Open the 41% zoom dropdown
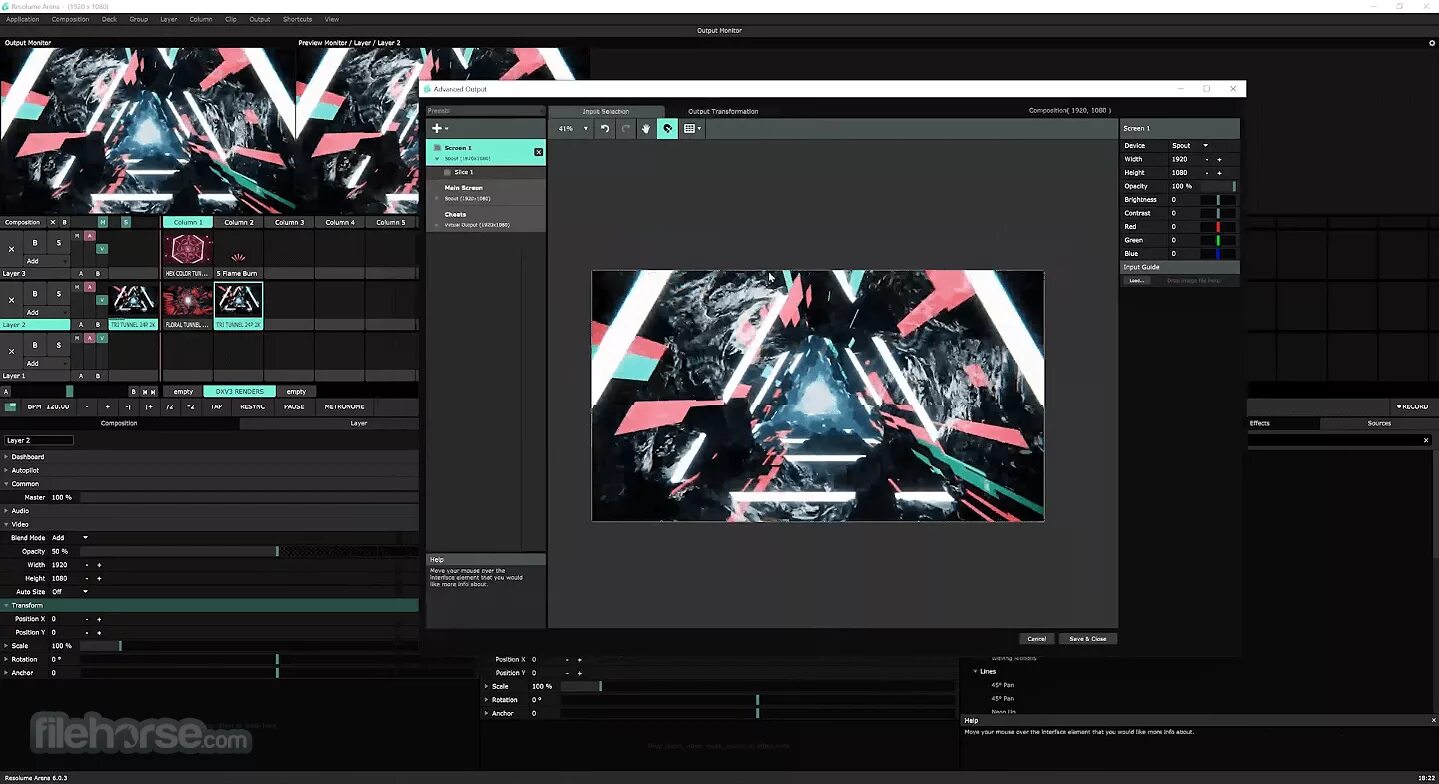Image resolution: width=1439 pixels, height=784 pixels. 572,129
